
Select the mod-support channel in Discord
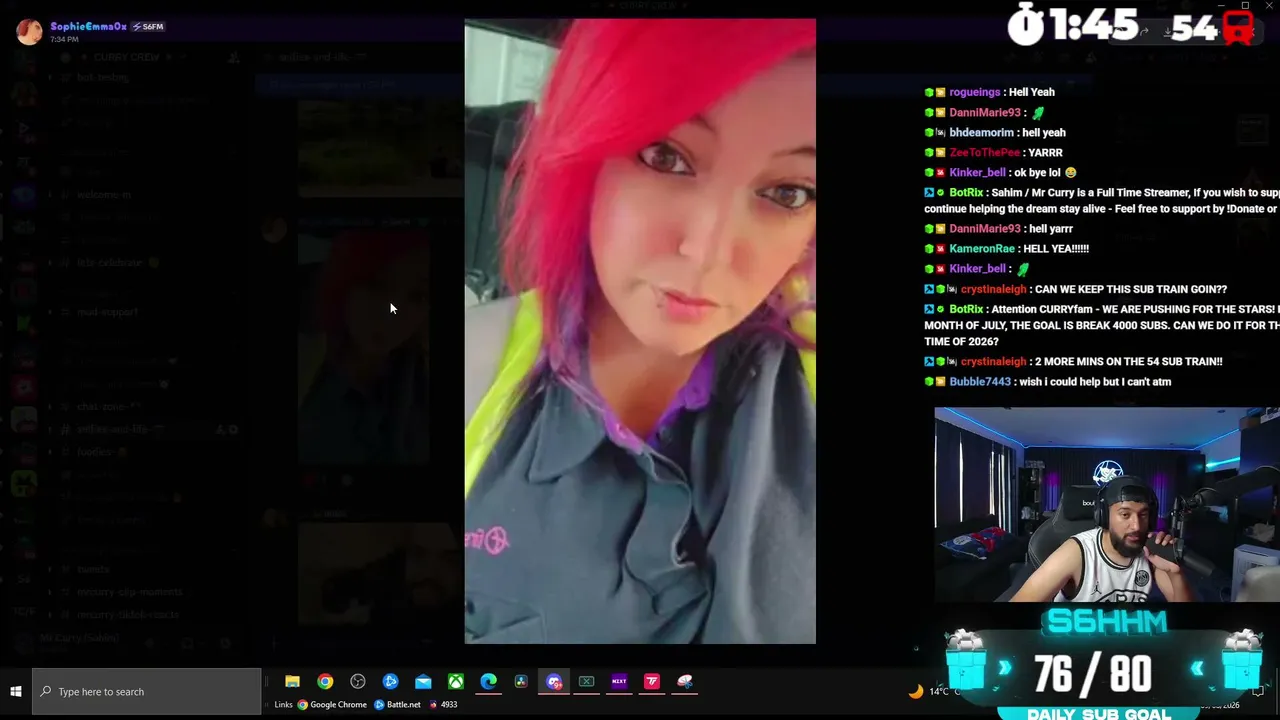(107, 312)
